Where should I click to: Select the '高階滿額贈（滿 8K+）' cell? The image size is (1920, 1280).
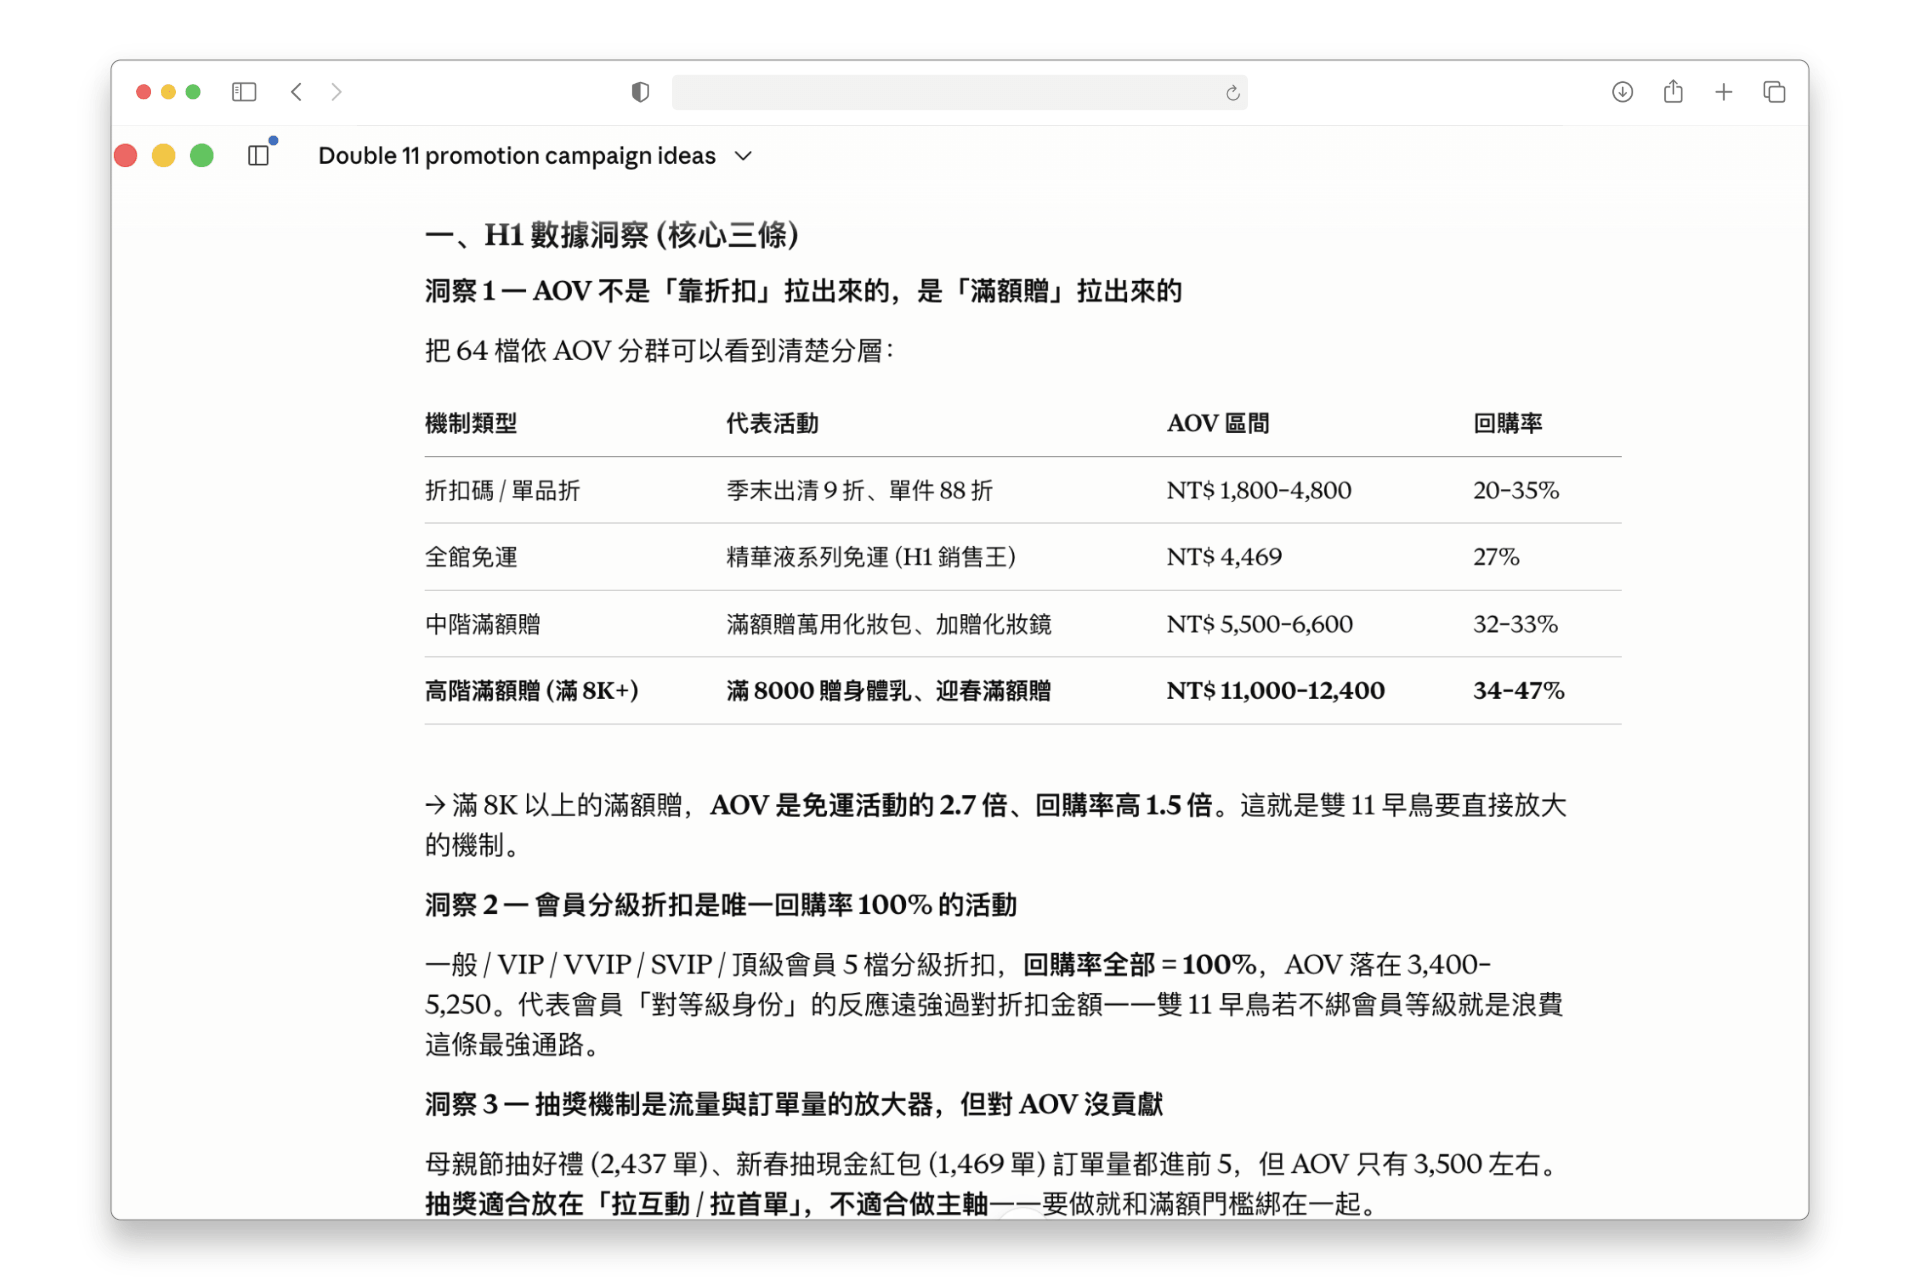coord(532,690)
